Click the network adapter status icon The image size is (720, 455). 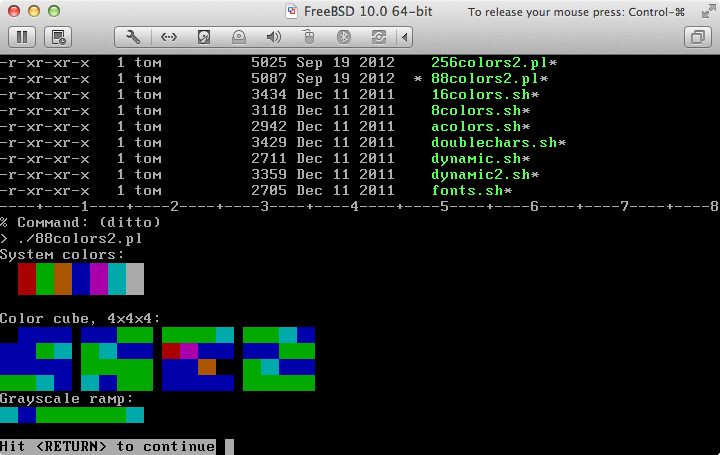click(169, 37)
